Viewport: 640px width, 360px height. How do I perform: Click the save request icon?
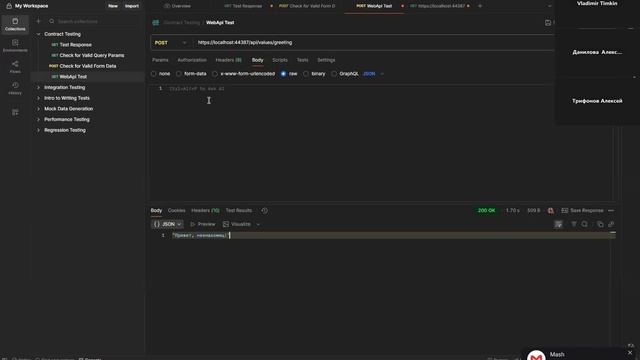pos(548,23)
